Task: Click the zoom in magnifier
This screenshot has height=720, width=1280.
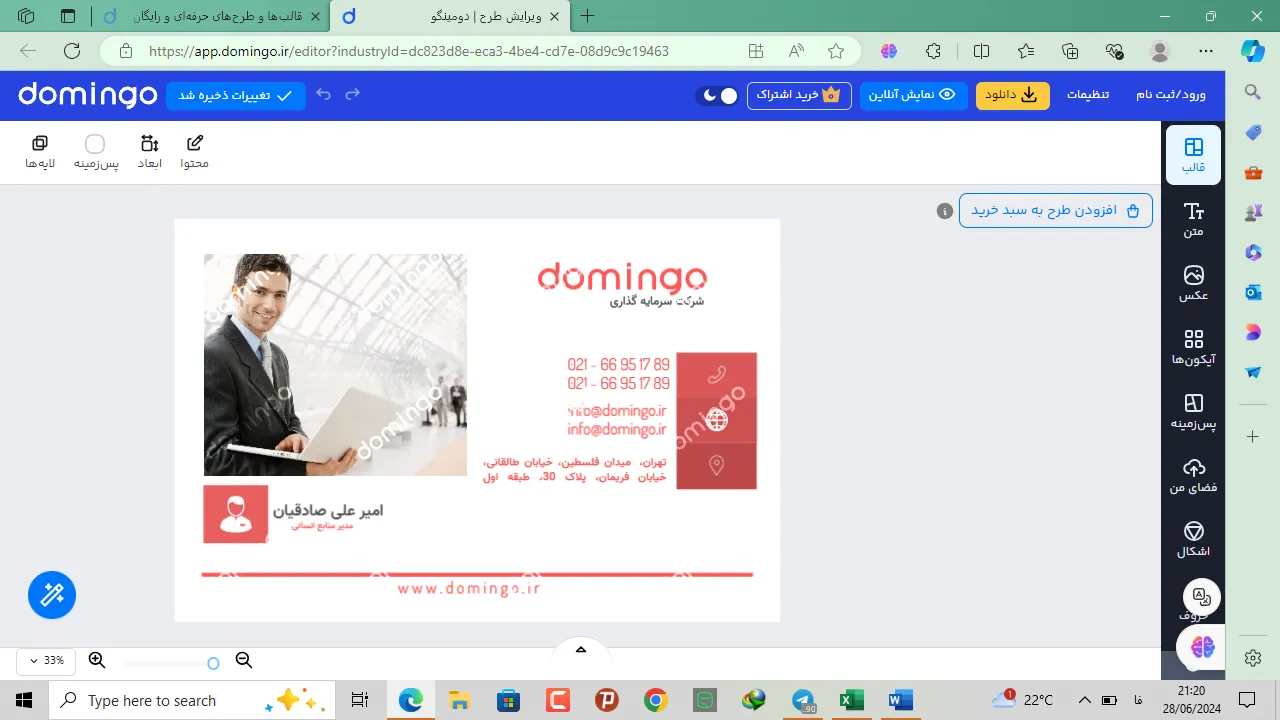Action: 97,660
